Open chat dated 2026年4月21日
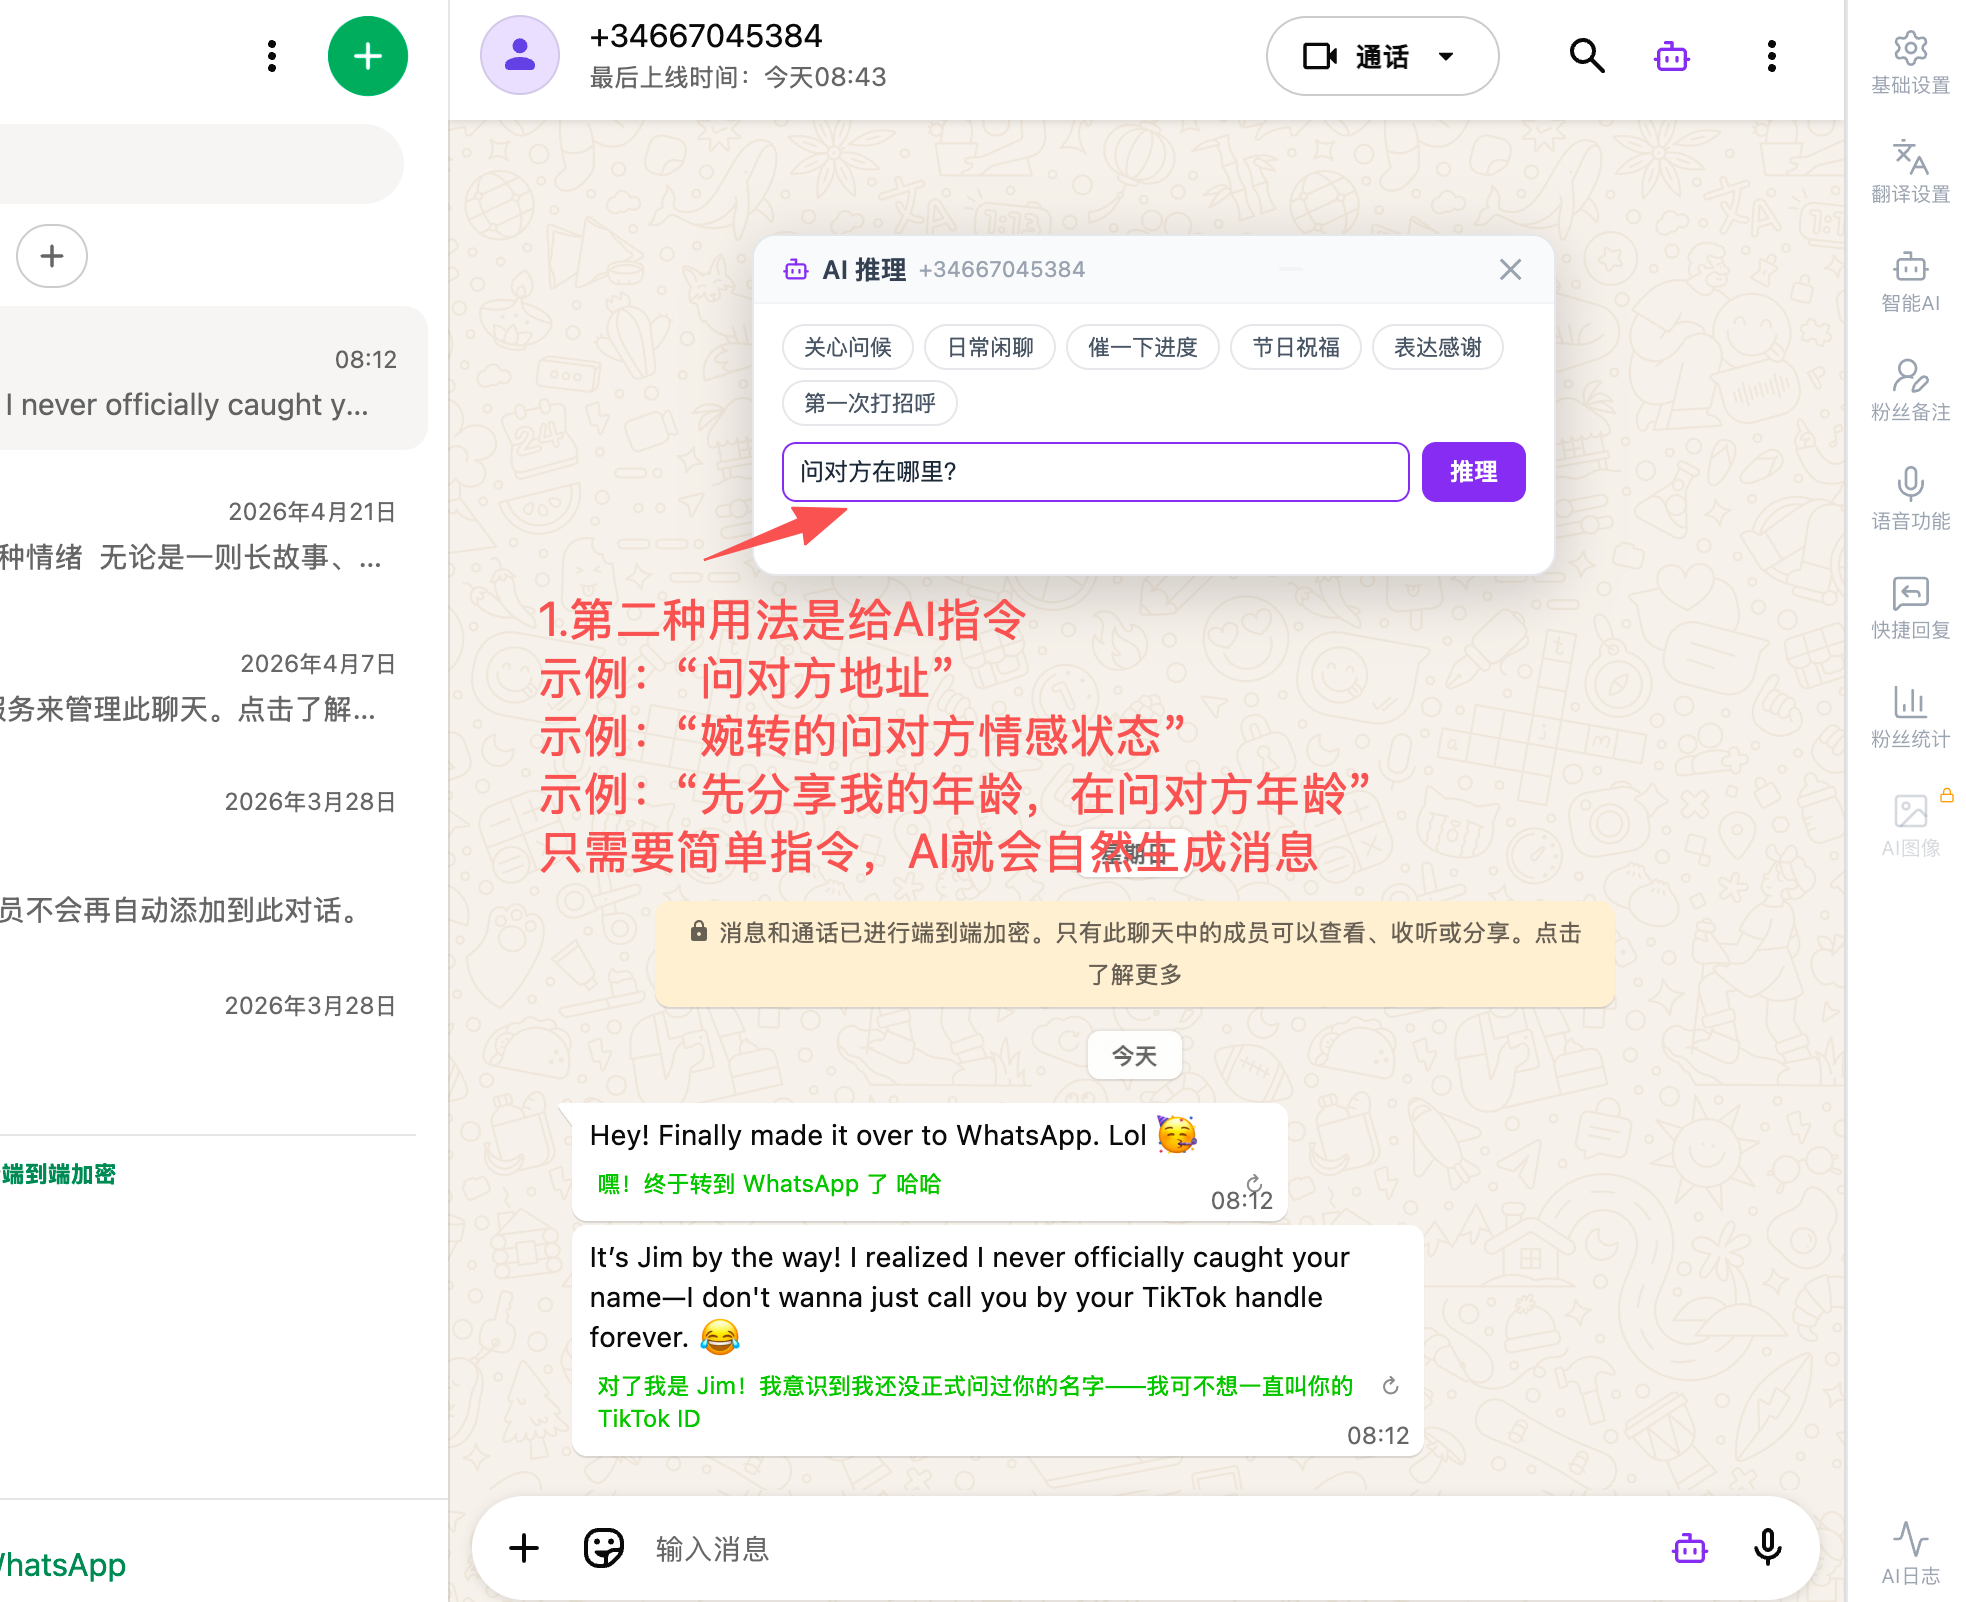This screenshot has width=1966, height=1602. [212, 535]
